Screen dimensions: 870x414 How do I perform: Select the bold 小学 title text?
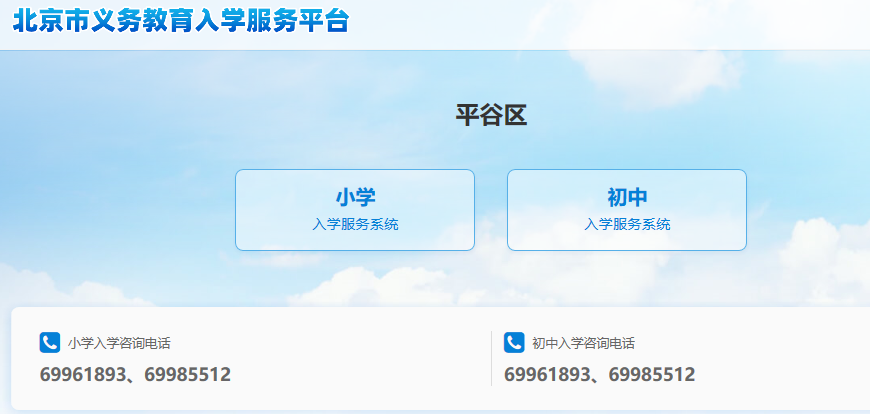[355, 197]
